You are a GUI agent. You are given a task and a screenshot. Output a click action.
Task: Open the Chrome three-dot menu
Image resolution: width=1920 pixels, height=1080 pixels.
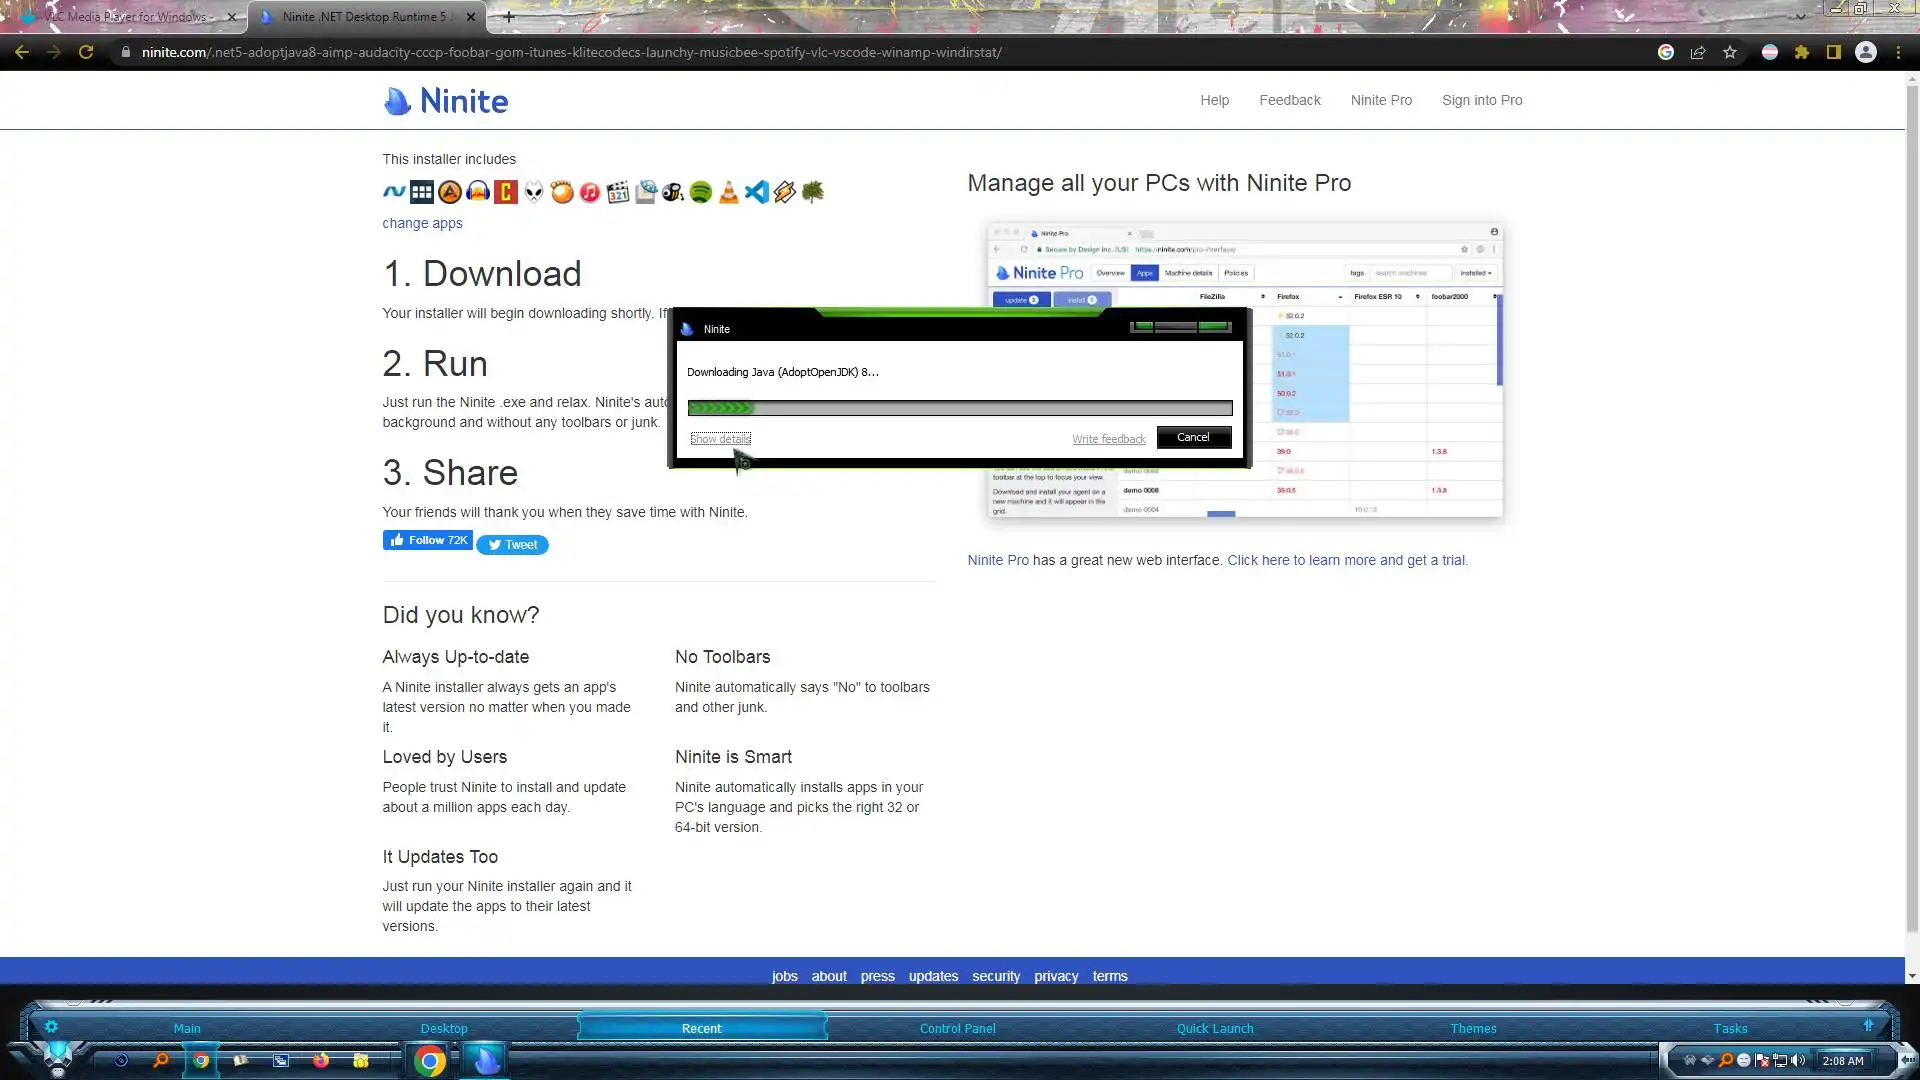tap(1898, 52)
